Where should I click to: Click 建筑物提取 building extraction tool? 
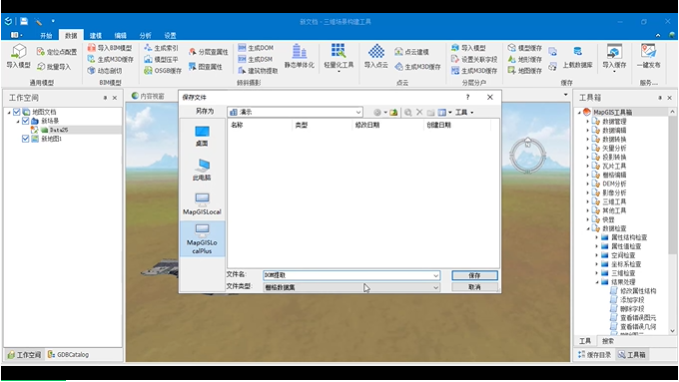point(258,71)
